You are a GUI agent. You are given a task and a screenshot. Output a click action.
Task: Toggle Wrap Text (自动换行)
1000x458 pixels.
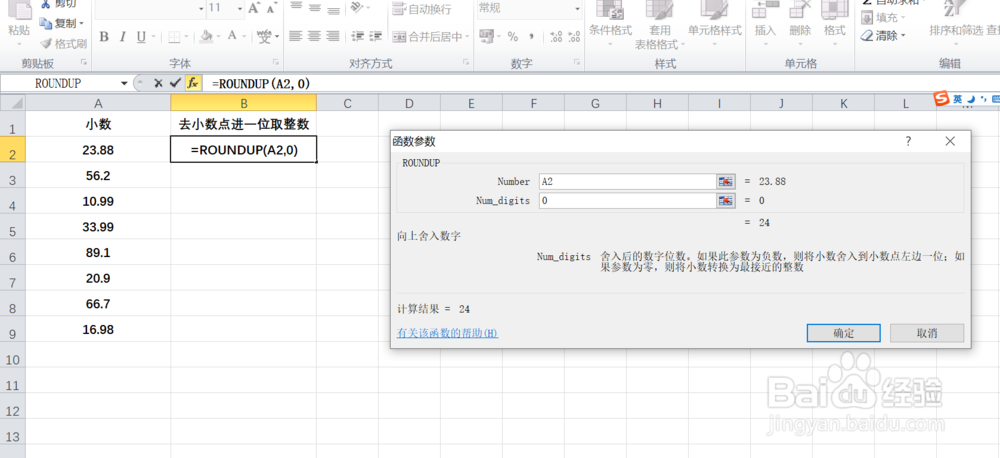[422, 9]
